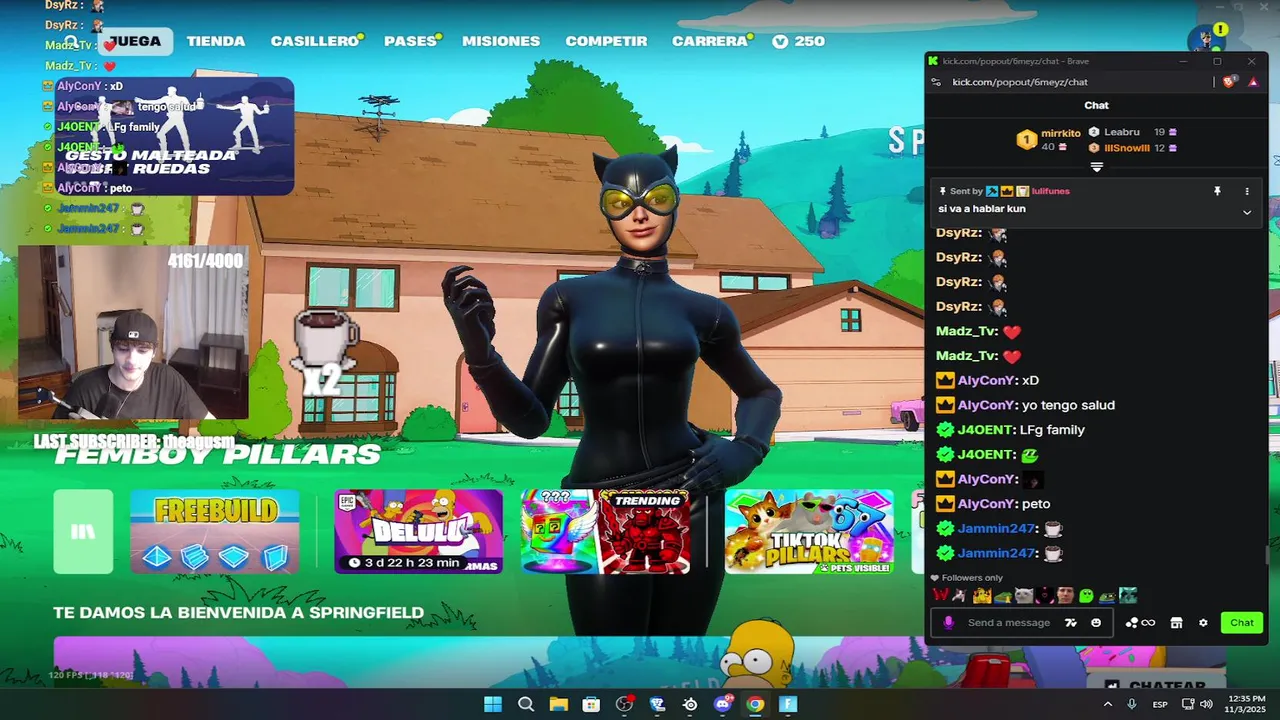This screenshot has width=1280, height=720.
Task: Select the TIKTOK PILLARS game tile
Action: point(809,531)
